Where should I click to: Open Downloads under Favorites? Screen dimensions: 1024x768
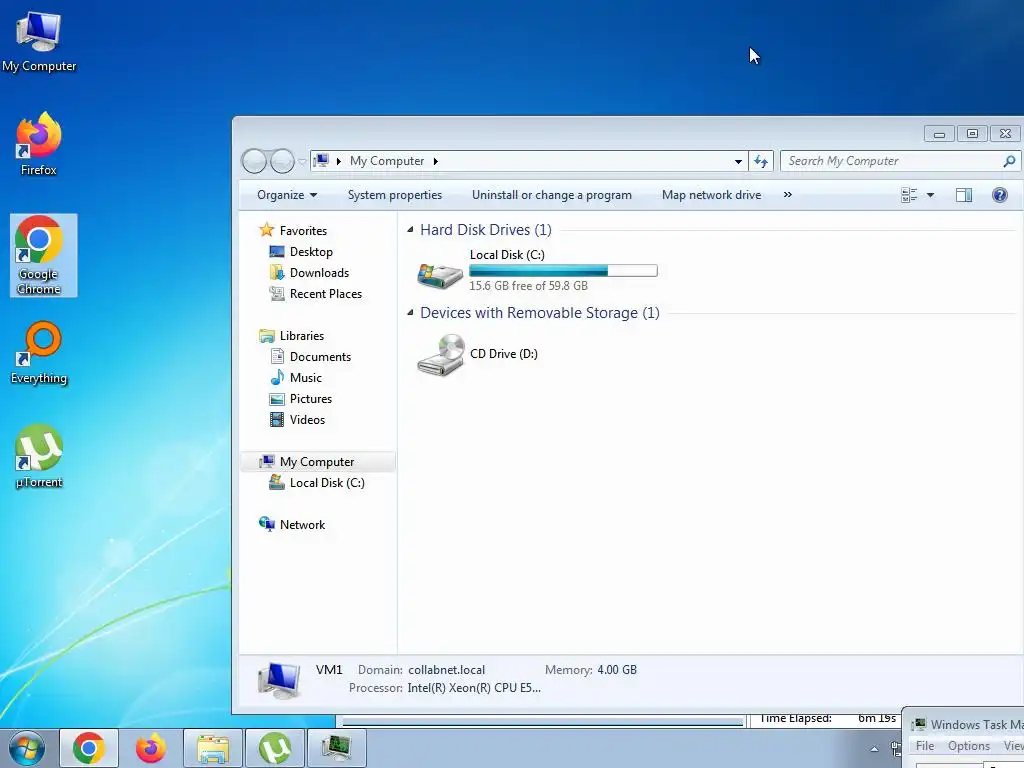click(319, 272)
